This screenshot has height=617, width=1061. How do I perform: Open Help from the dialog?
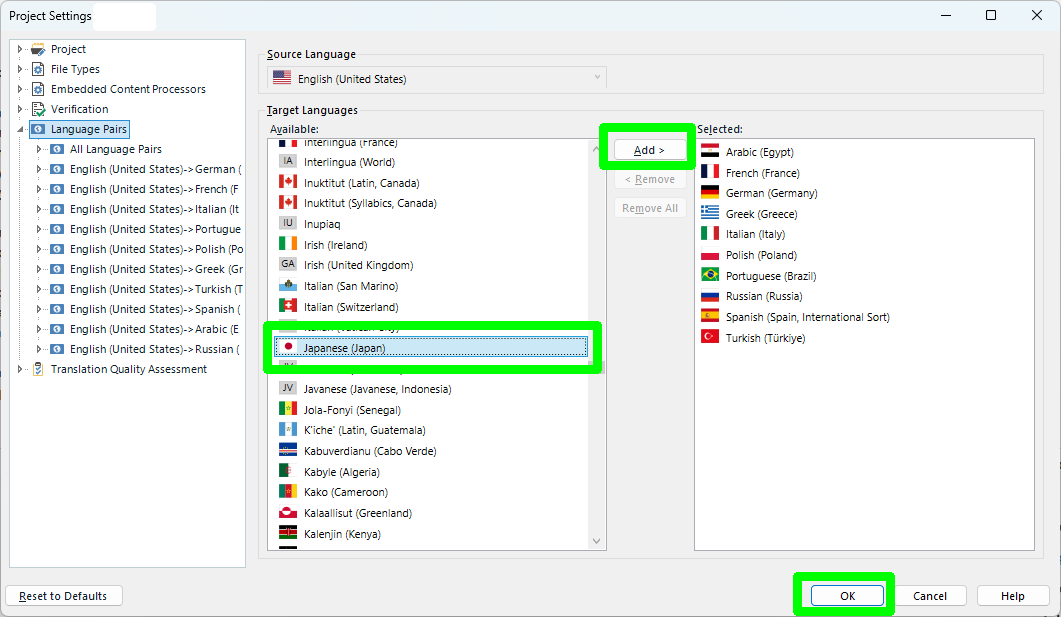[1012, 595]
